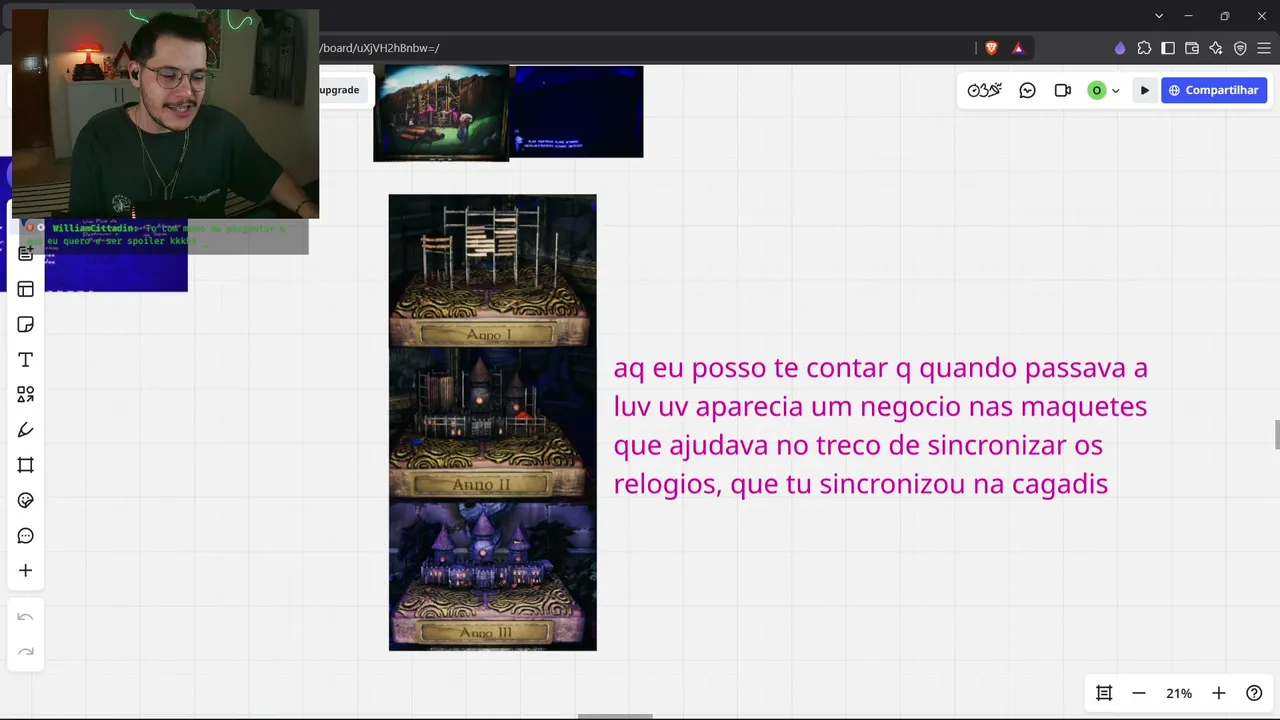Open the activity chat bubble icon
The image size is (1280, 720).
click(x=1027, y=90)
